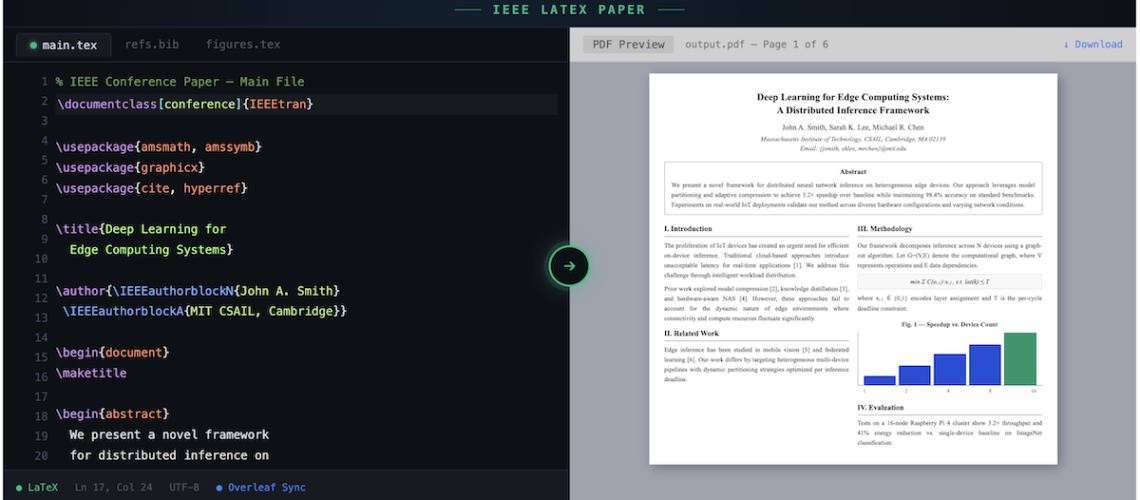
Task: Click the \begin{abstract} line
Action: point(113,414)
